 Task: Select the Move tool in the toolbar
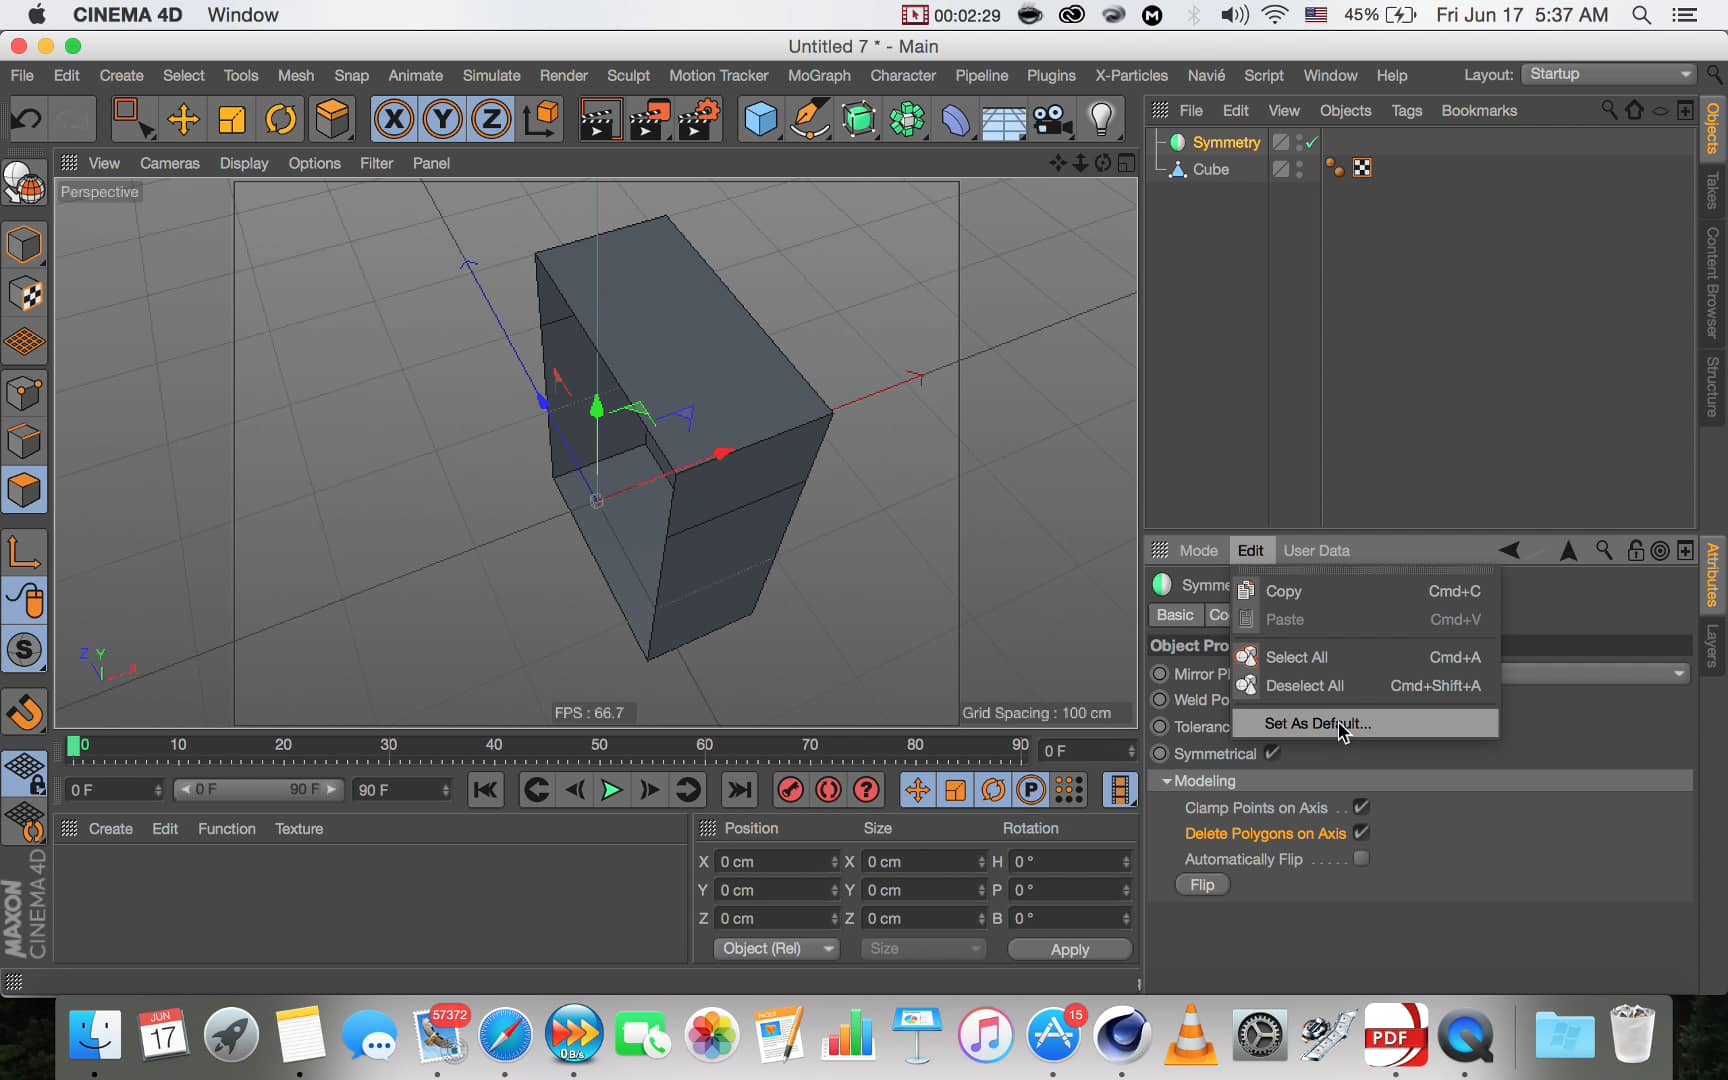click(x=183, y=118)
